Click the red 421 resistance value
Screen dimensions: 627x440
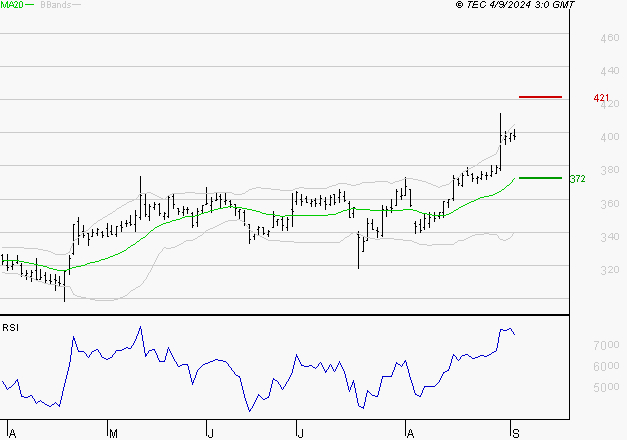601,98
